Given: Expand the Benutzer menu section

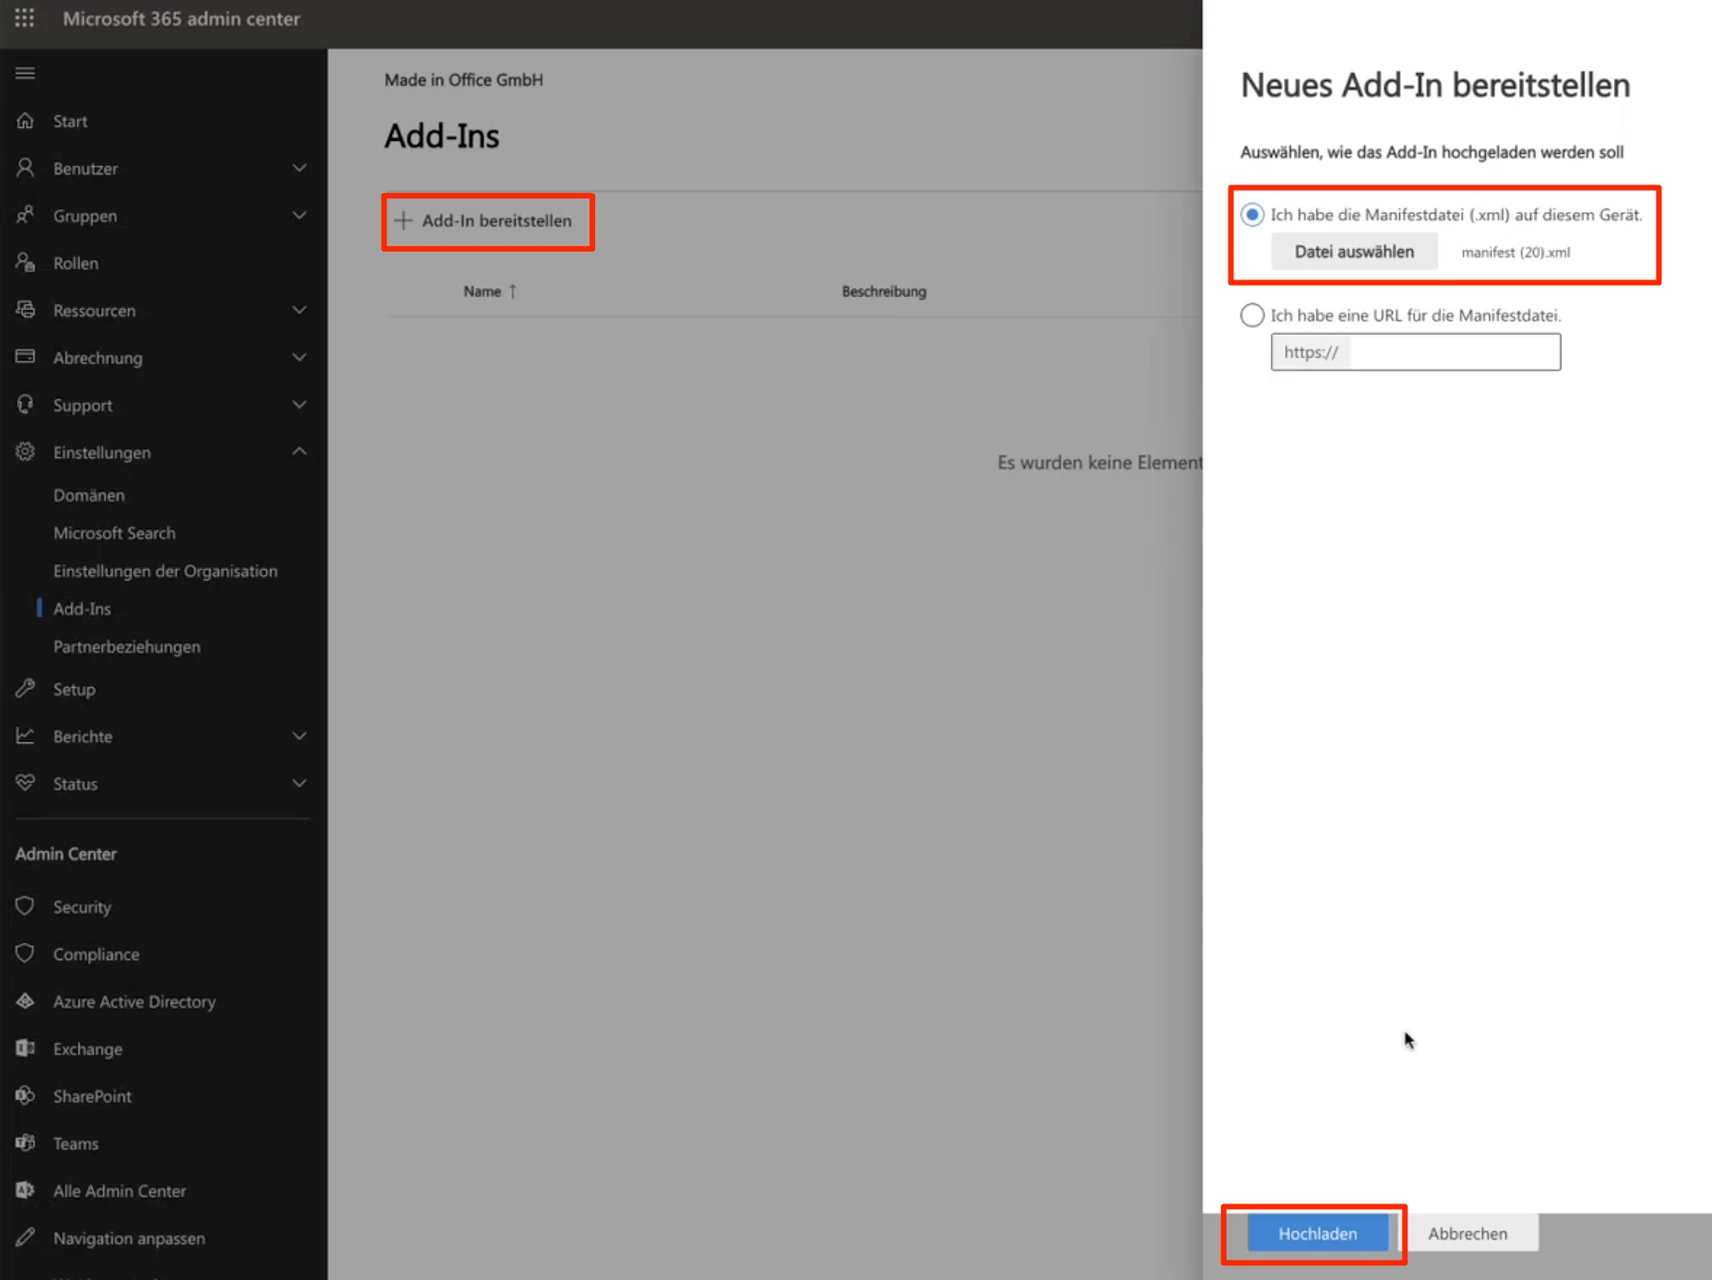Looking at the screenshot, I should (299, 168).
